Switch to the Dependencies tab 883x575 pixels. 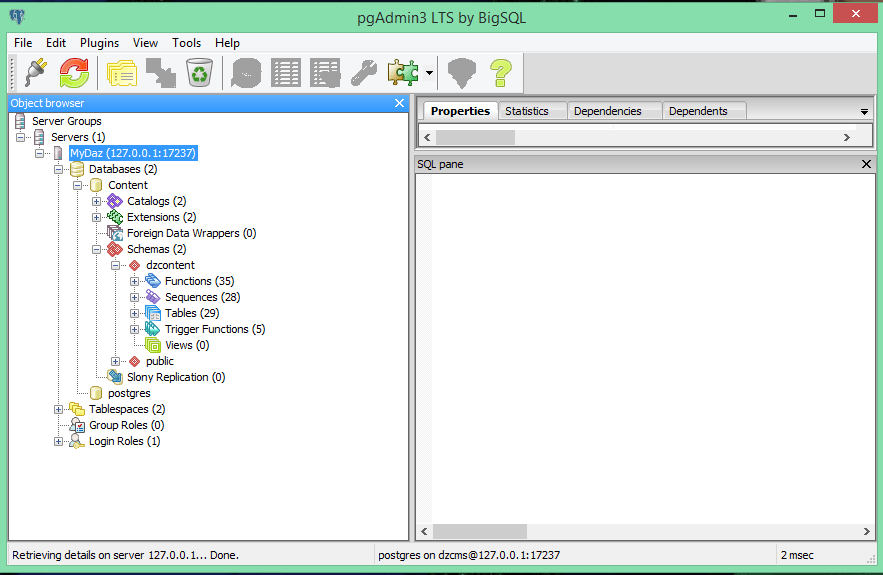608,111
